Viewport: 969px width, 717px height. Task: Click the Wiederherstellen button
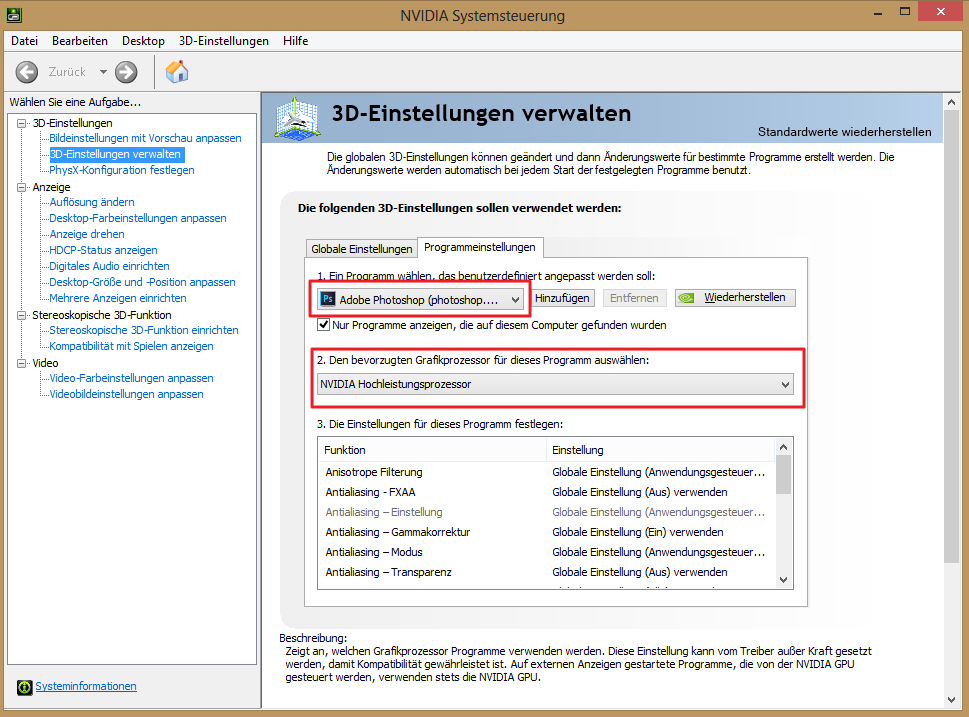point(735,298)
